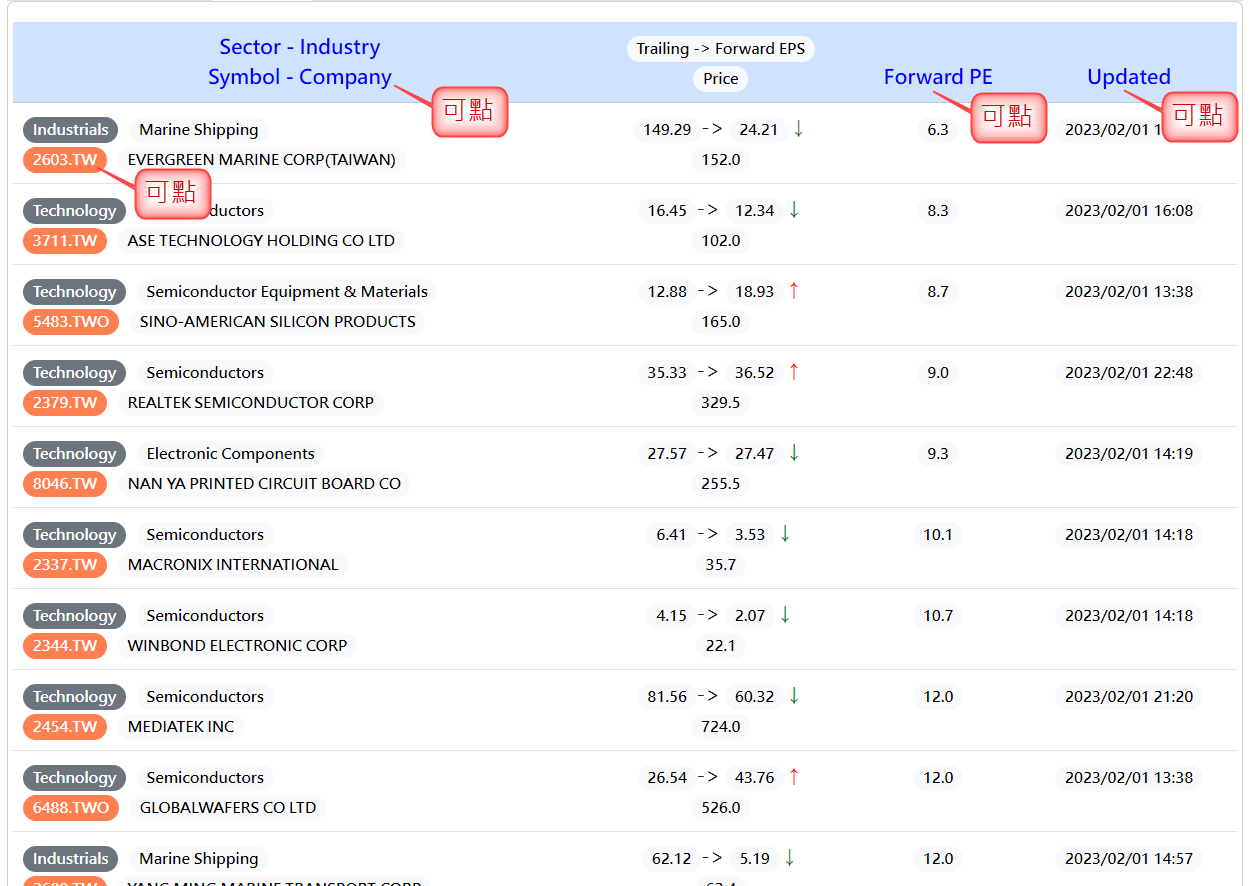
Task: Click the 6488.TWO GlobalWafers symbol
Action: 70,808
